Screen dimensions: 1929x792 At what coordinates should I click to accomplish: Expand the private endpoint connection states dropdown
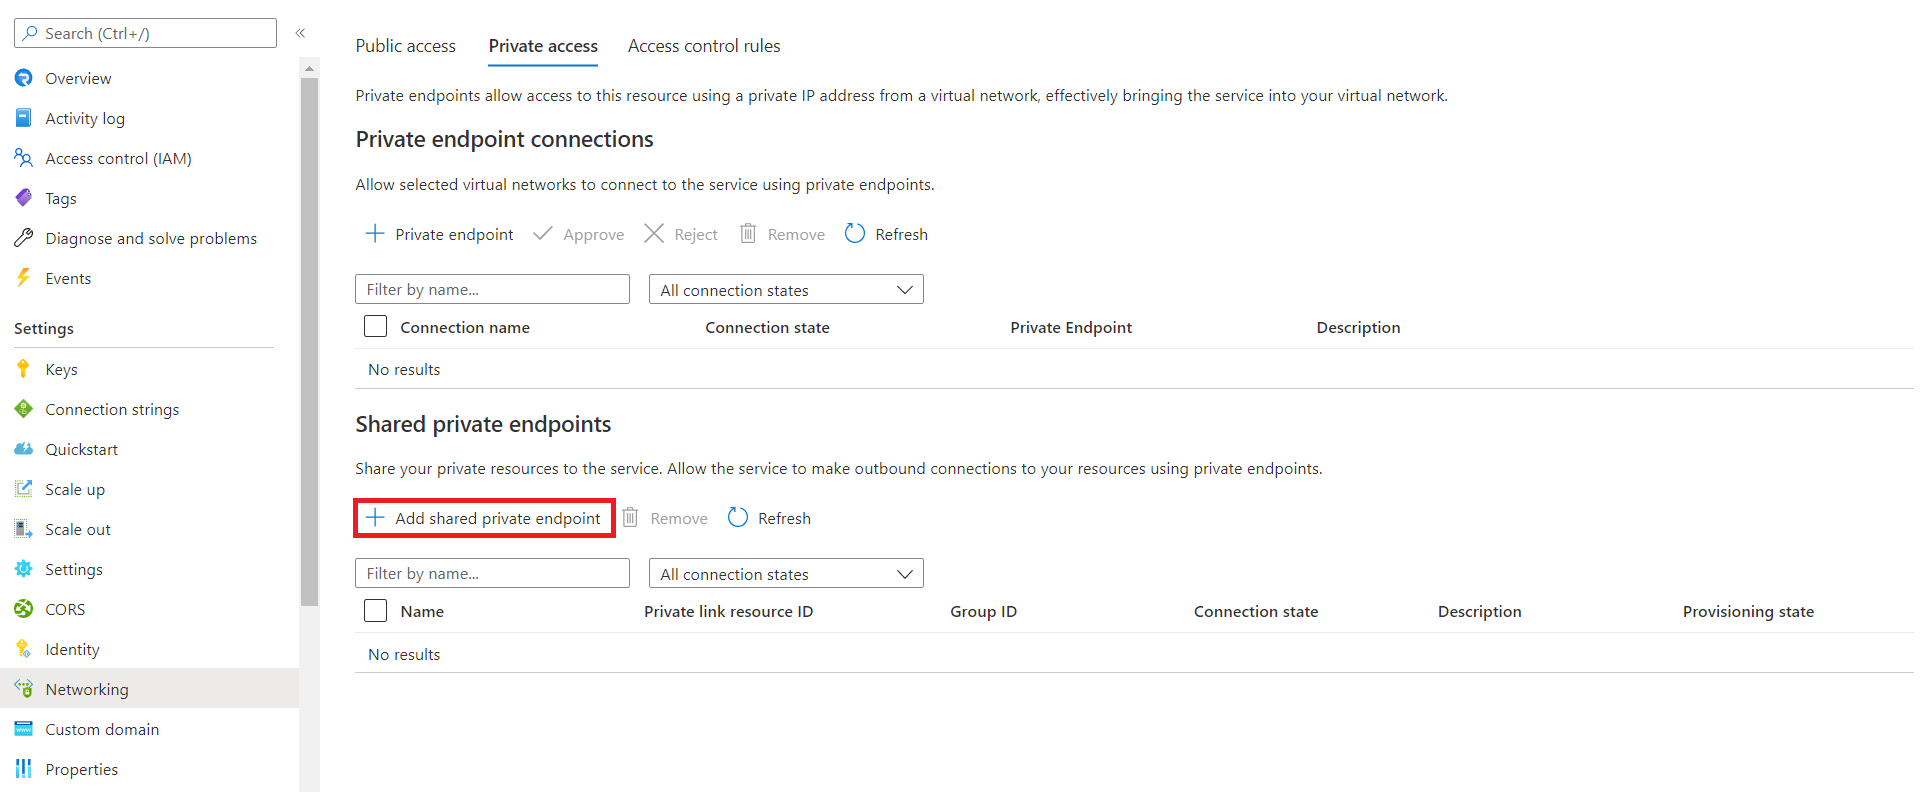[786, 290]
